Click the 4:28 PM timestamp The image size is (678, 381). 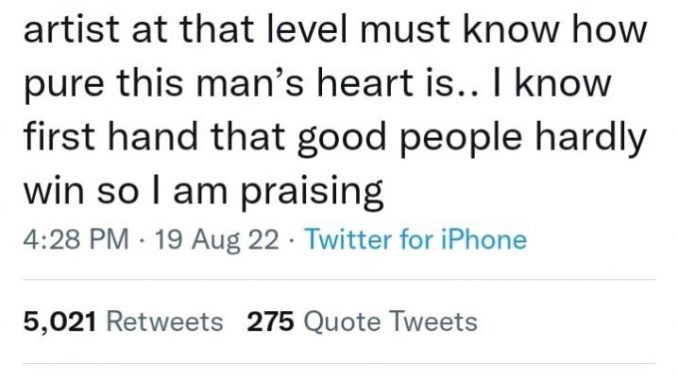point(76,239)
